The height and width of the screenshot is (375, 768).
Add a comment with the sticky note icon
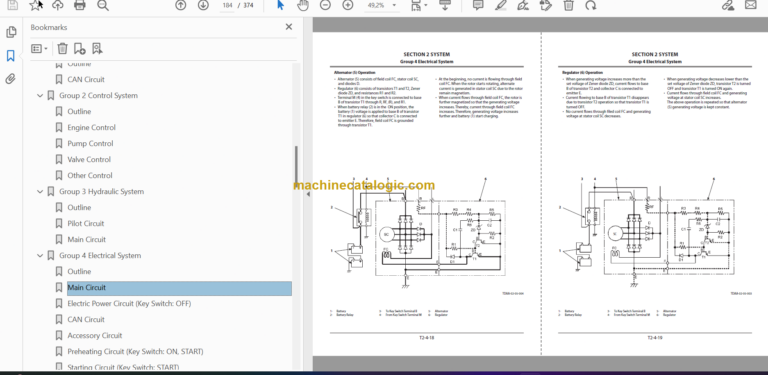pos(478,5)
